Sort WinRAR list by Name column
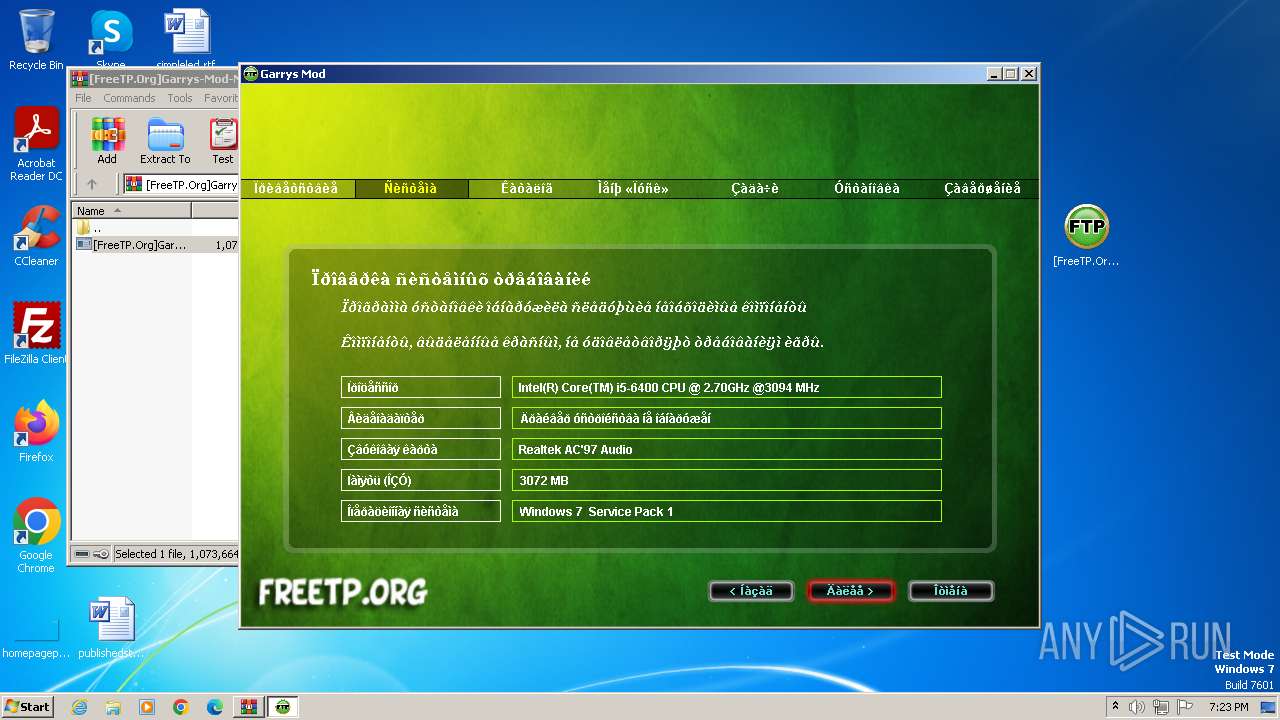 132,211
